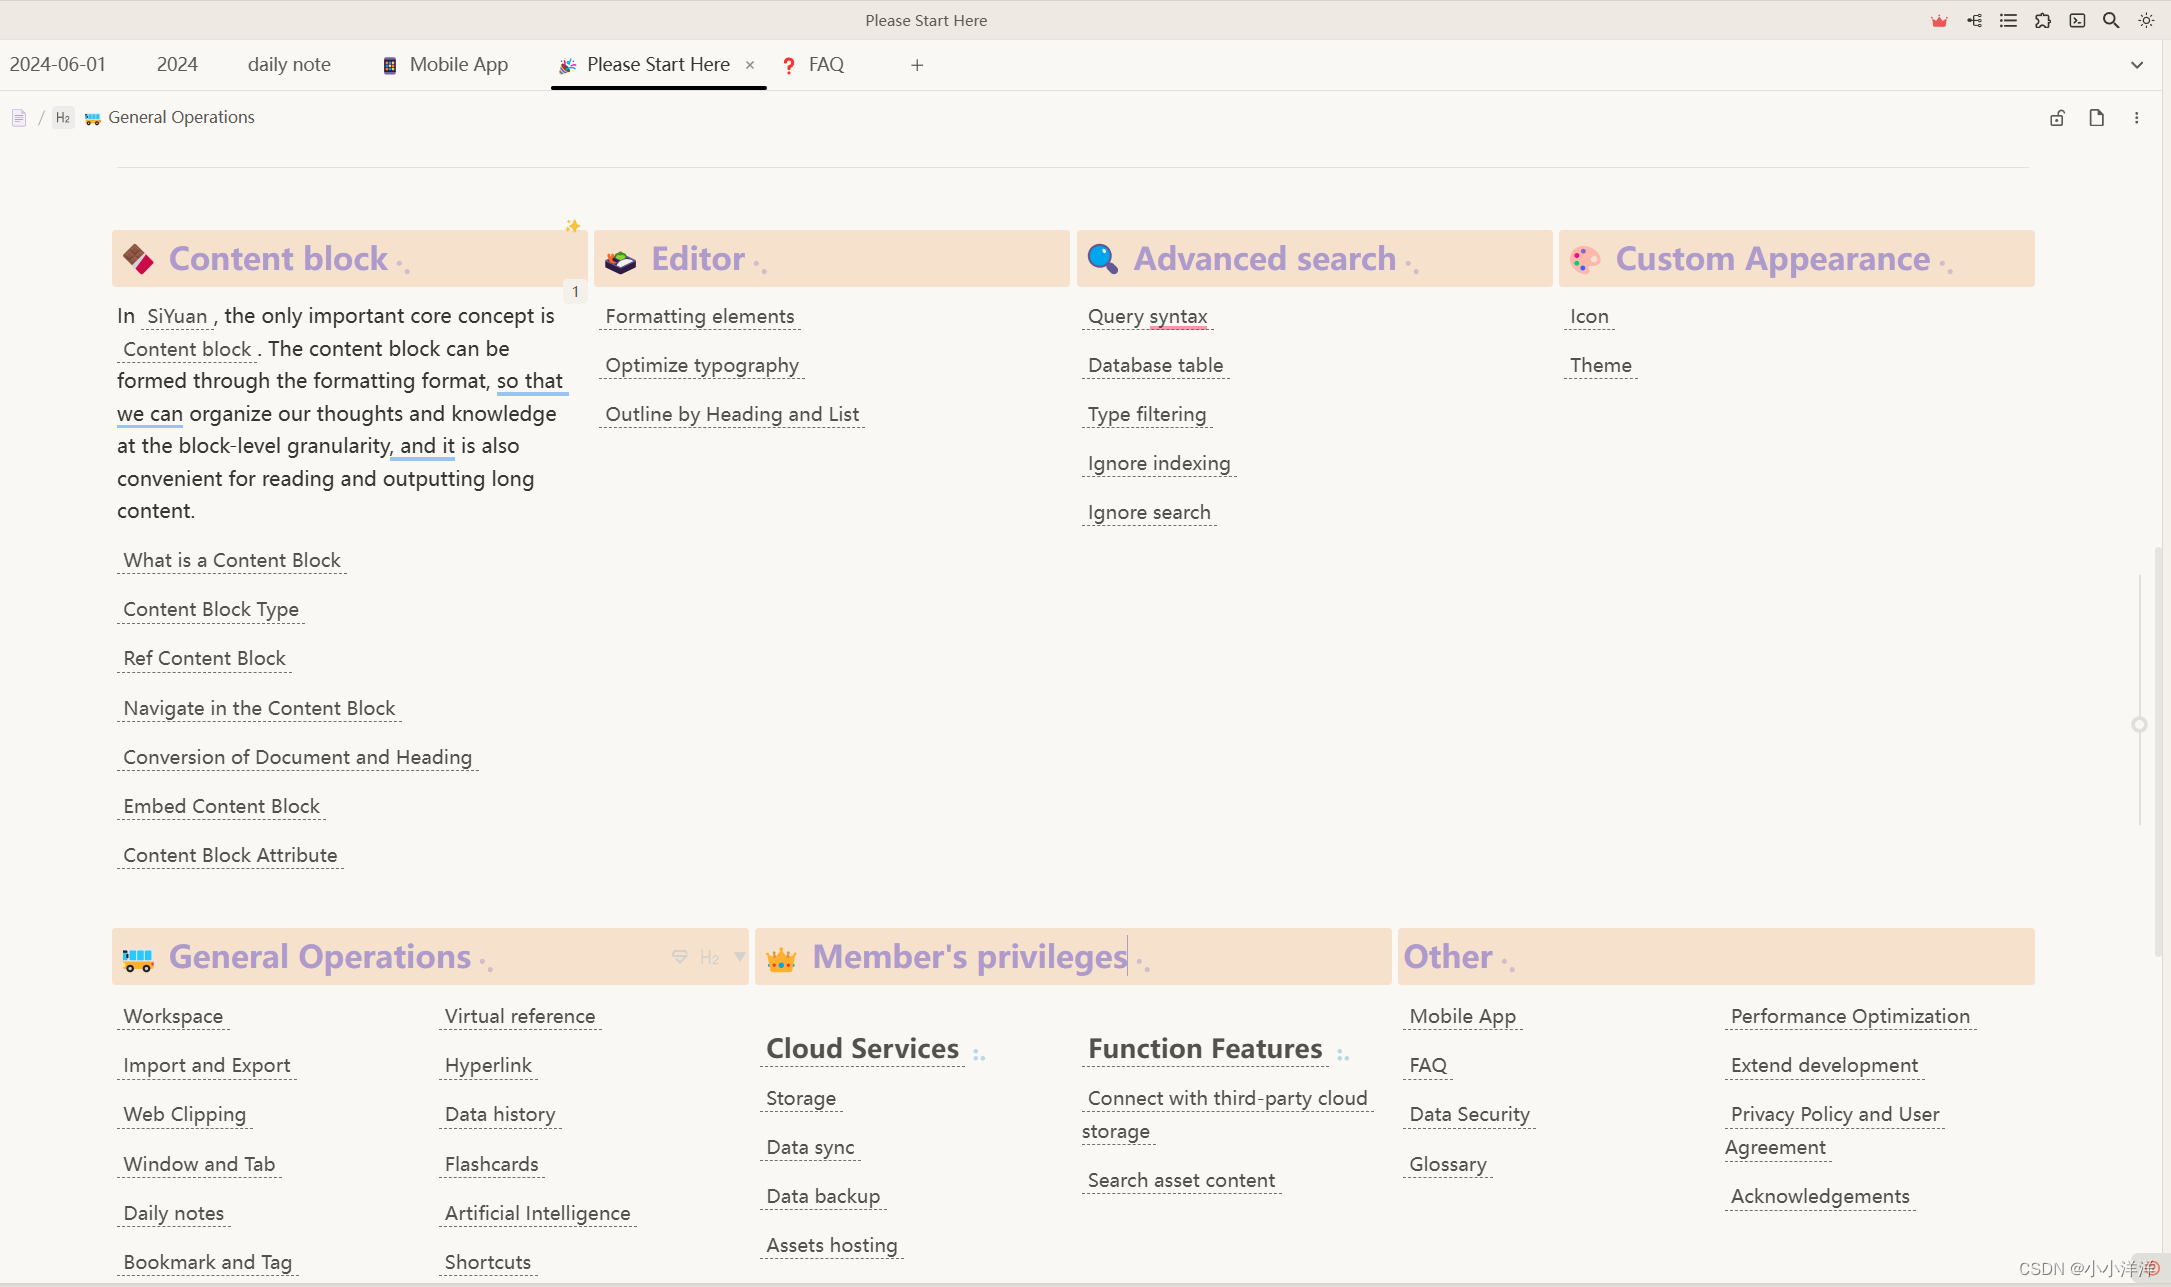2171x1287 pixels.
Task: Click the document page icon in breadcrumb bar
Action: 19,118
